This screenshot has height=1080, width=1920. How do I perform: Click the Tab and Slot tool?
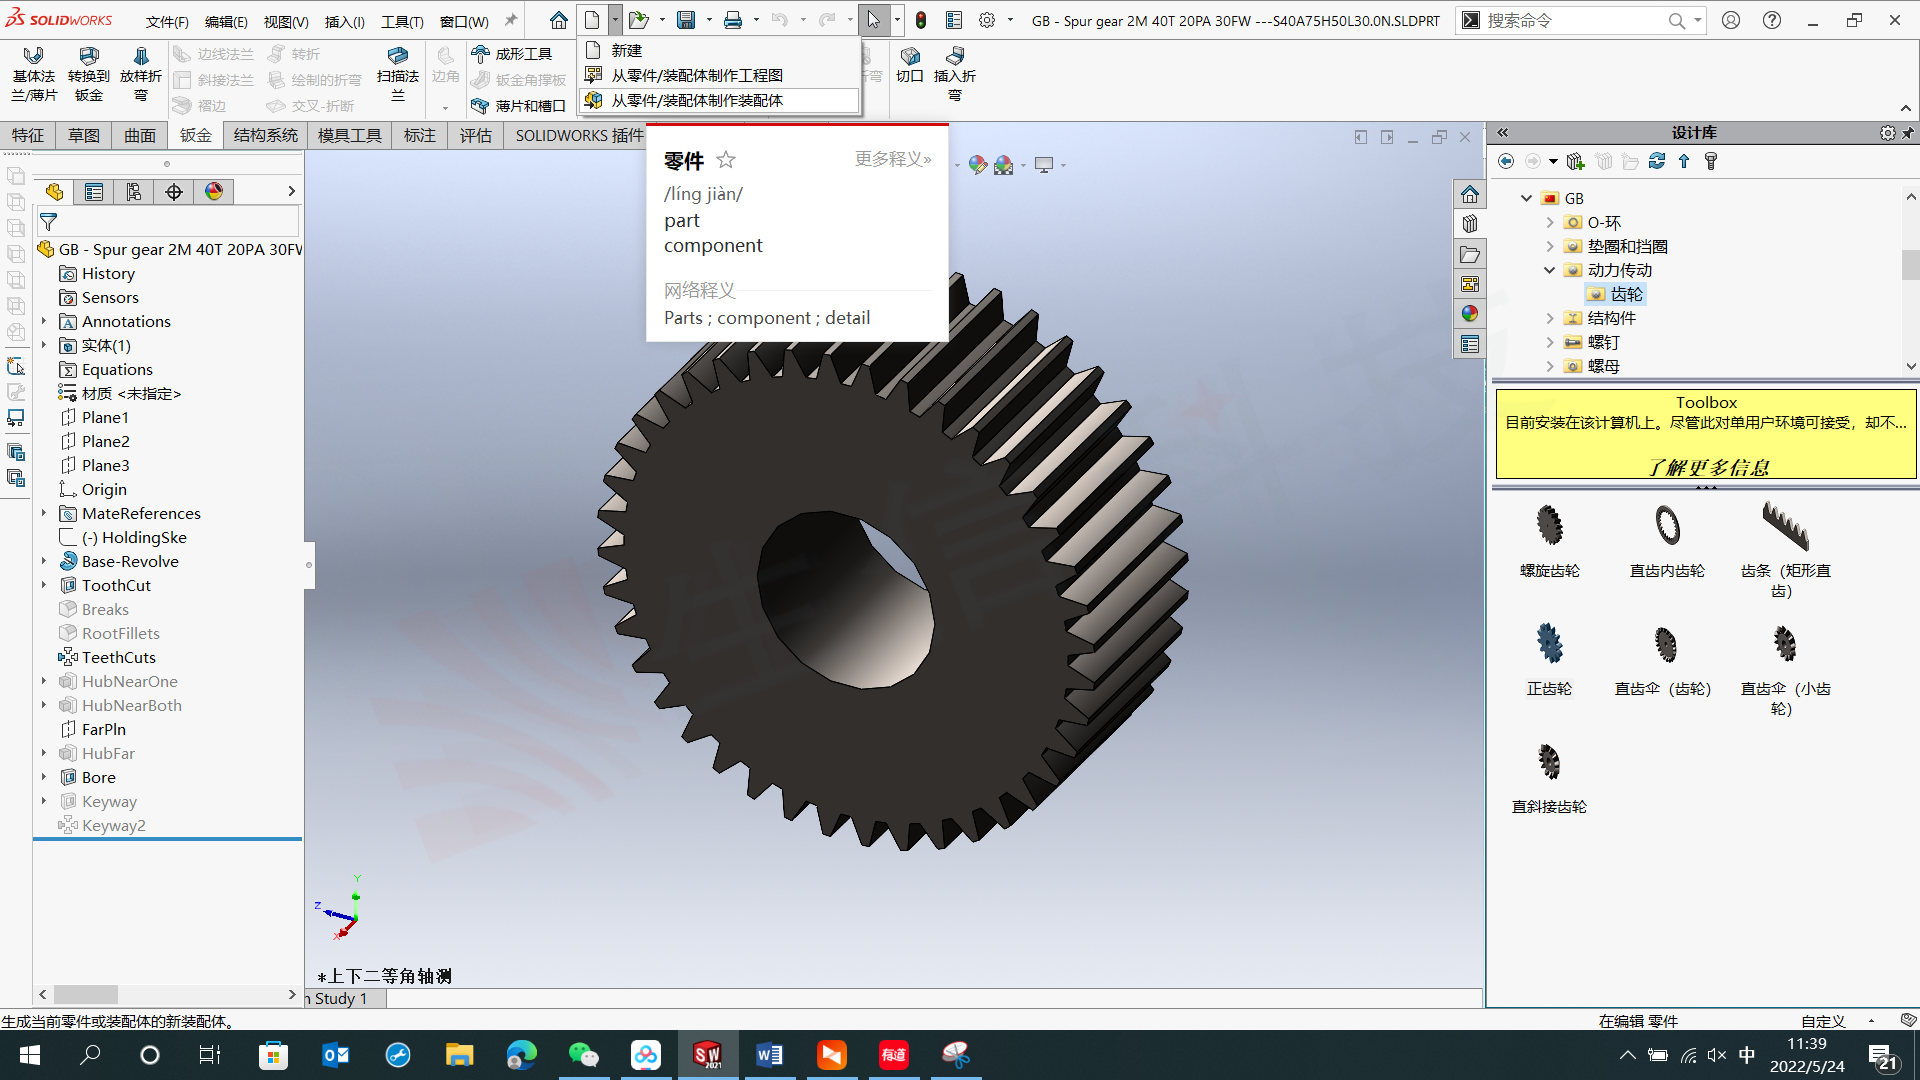click(x=518, y=105)
